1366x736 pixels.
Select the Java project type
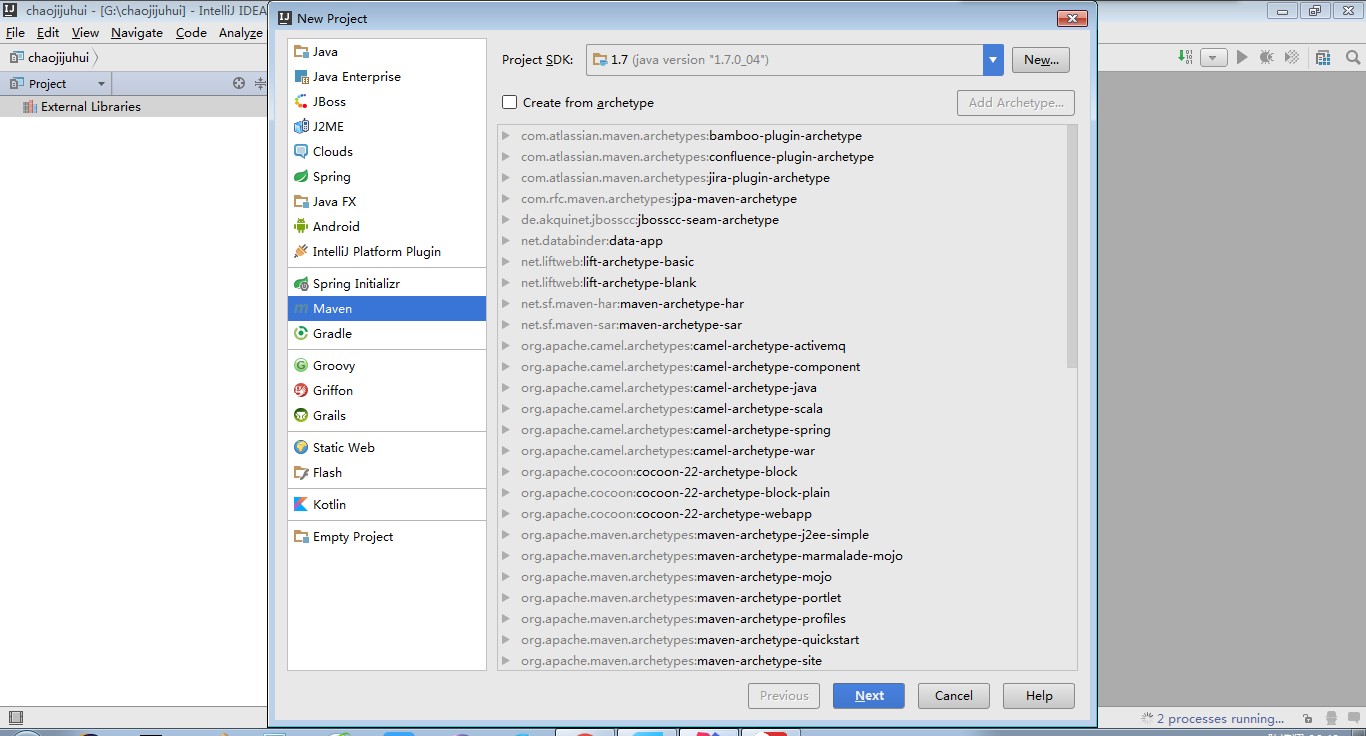pyautogui.click(x=386, y=51)
